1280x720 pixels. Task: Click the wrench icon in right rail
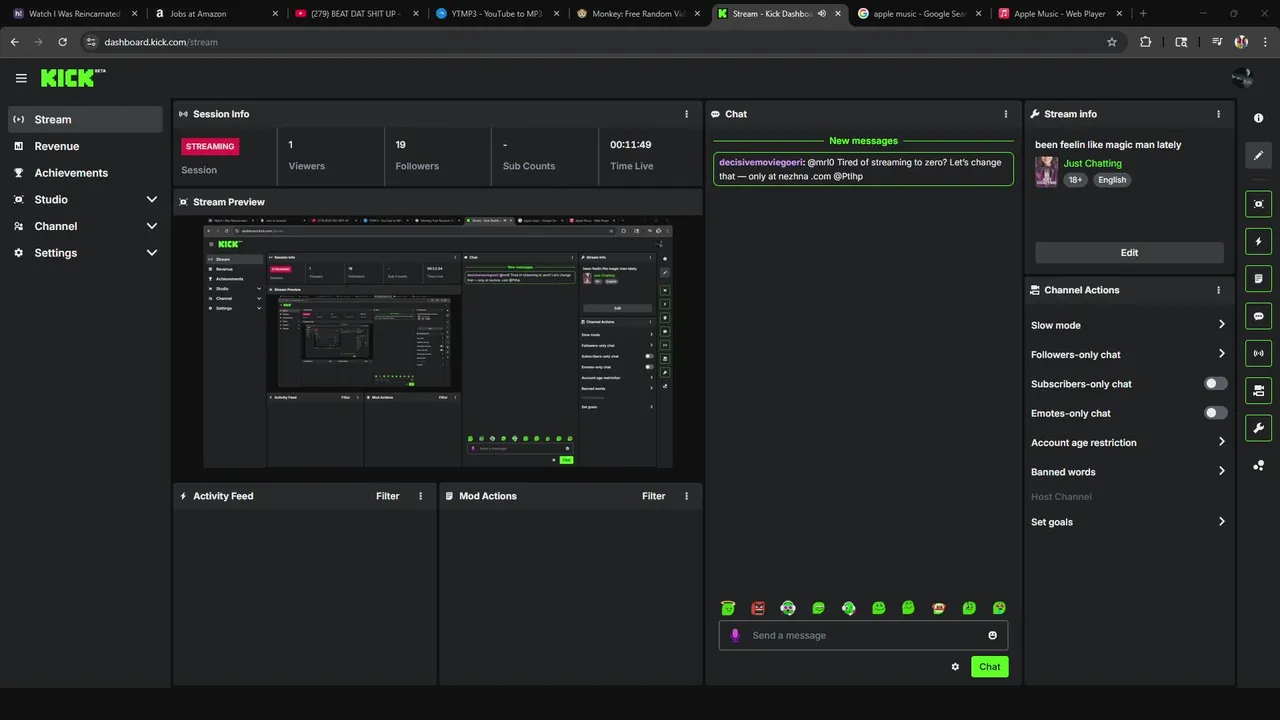(1258, 428)
